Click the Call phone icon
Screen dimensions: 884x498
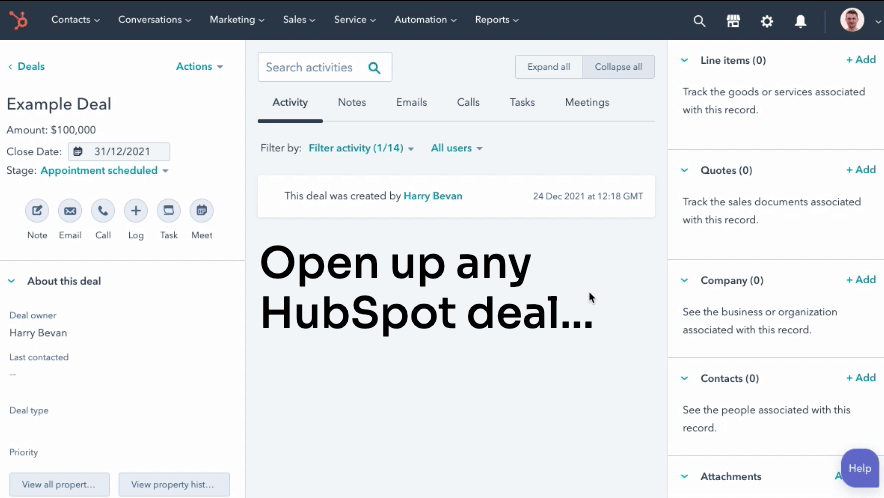103,210
